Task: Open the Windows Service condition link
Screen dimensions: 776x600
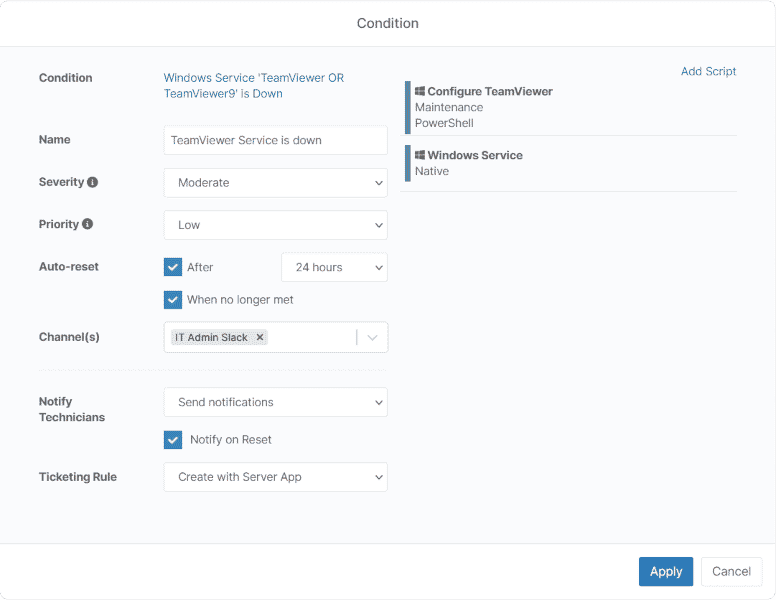Action: click(x=253, y=86)
